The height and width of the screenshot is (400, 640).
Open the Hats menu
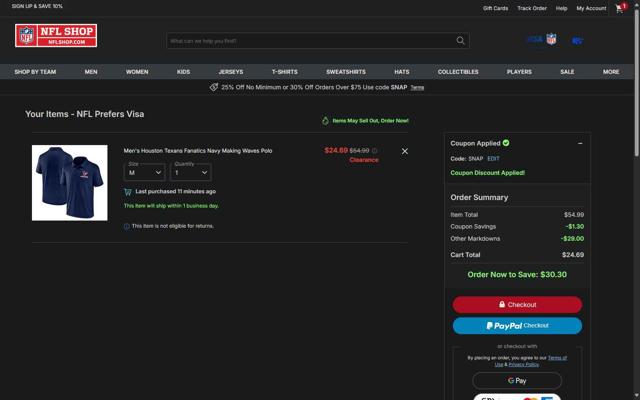coord(402,72)
